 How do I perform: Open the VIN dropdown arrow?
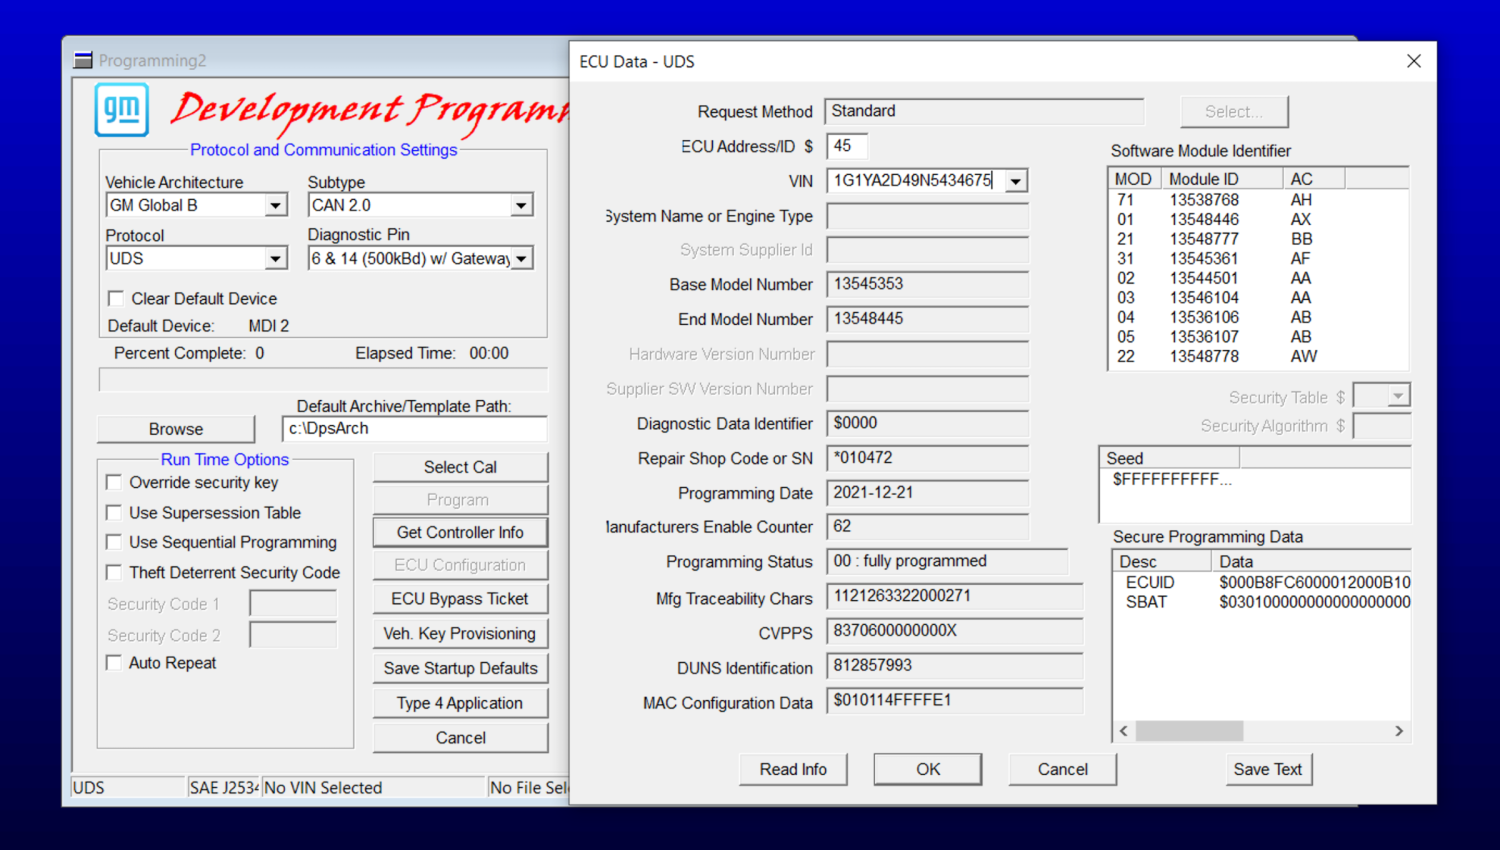pyautogui.click(x=1016, y=181)
